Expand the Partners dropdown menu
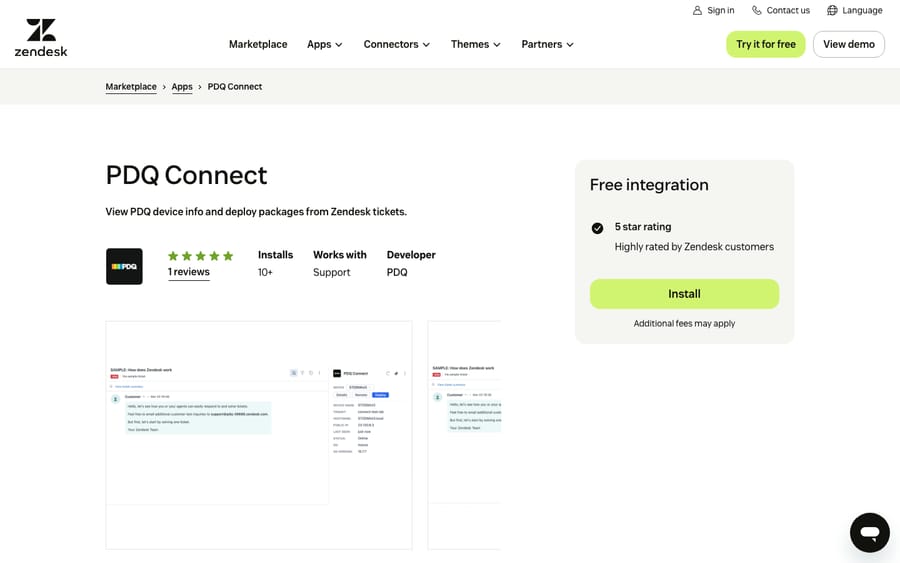 [x=547, y=44]
